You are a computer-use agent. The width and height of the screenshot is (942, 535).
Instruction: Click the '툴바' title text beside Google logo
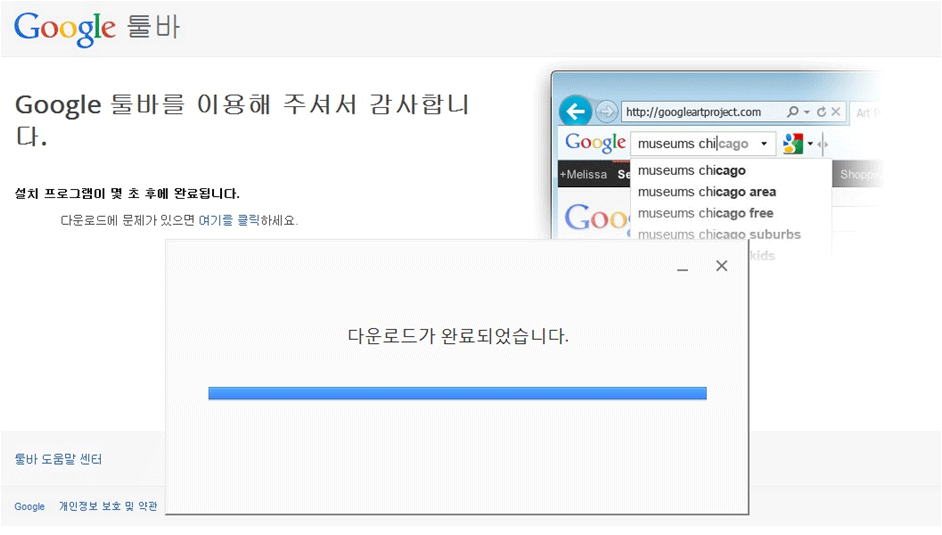(153, 26)
